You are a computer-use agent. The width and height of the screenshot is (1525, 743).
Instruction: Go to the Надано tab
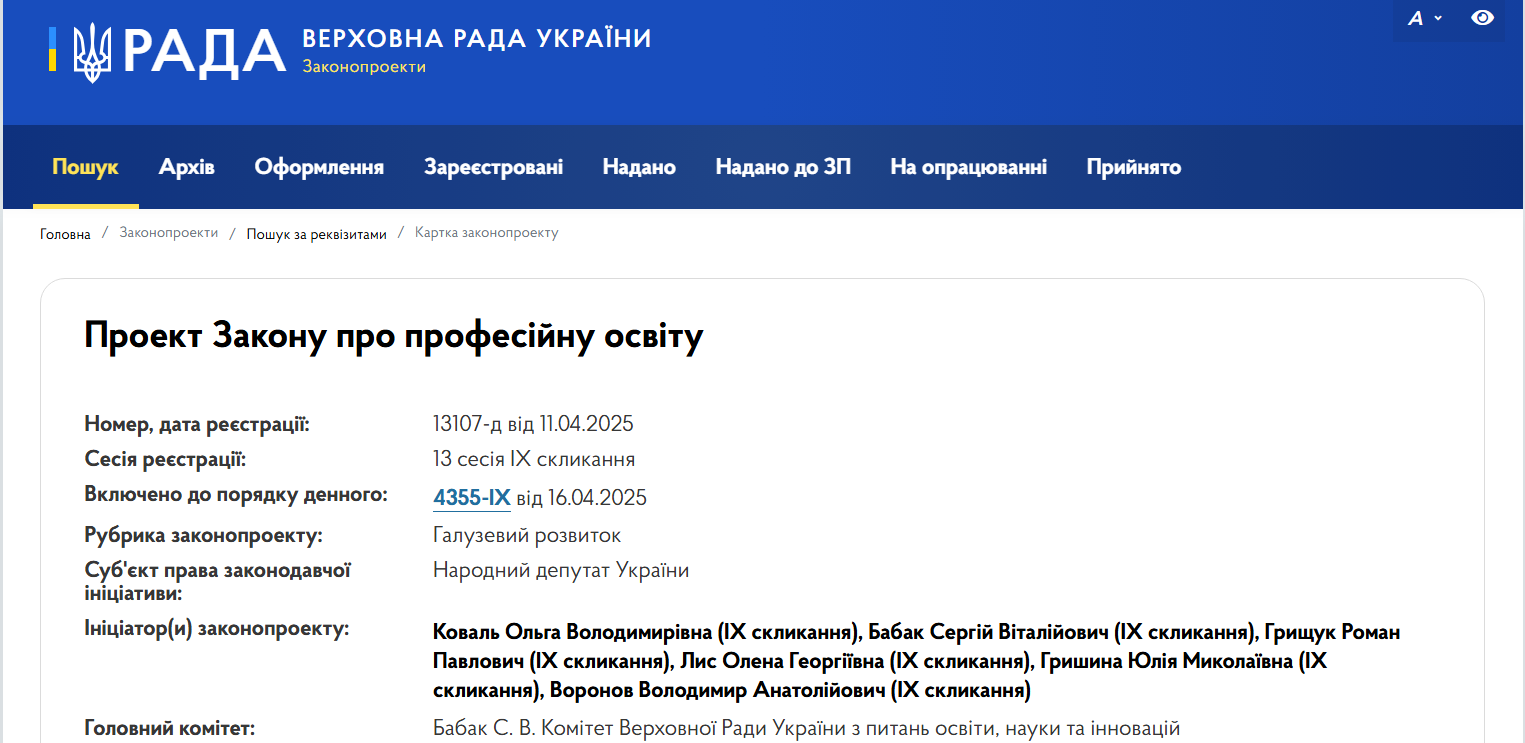tap(639, 167)
